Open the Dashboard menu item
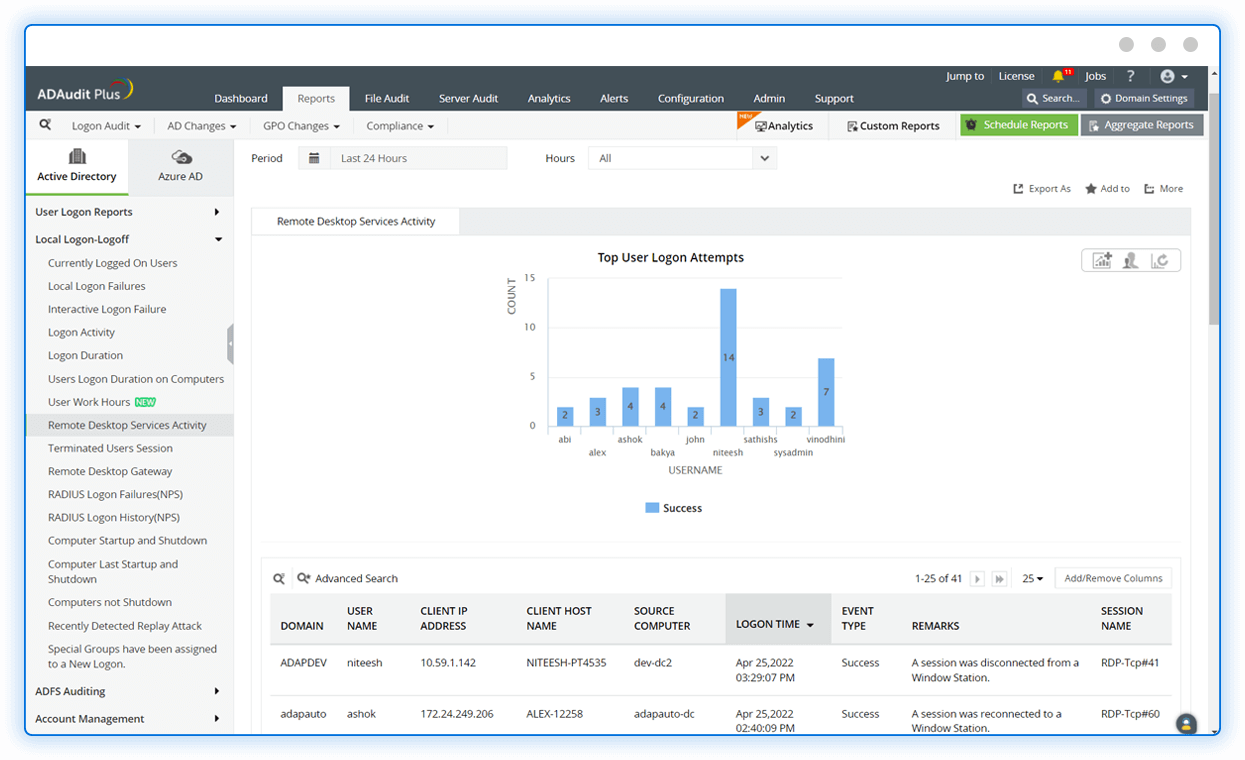Viewport: 1245px width, 760px height. coord(241,98)
